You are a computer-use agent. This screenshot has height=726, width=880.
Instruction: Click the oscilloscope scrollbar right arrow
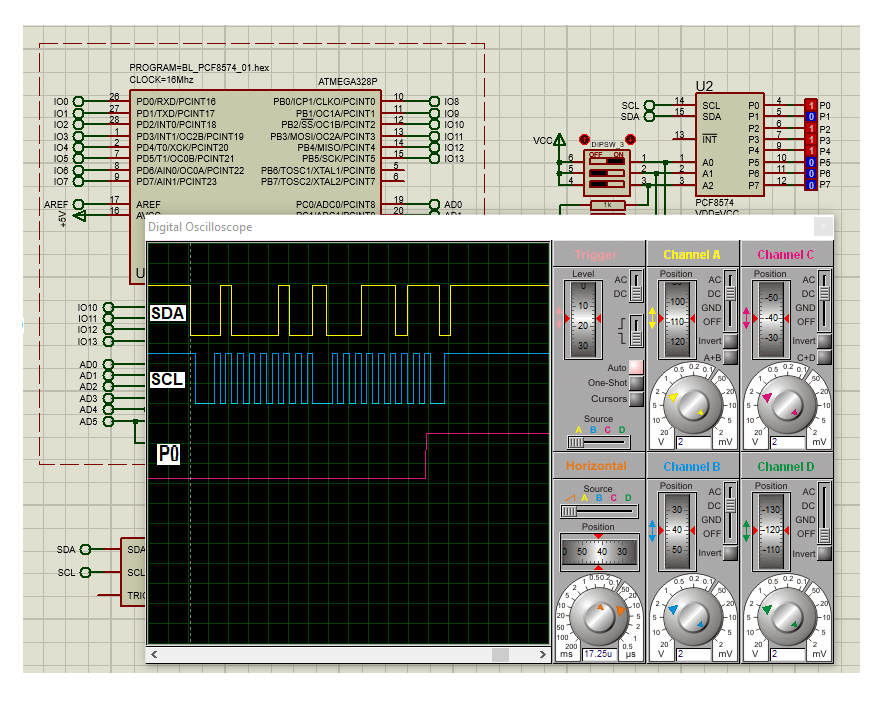542,655
